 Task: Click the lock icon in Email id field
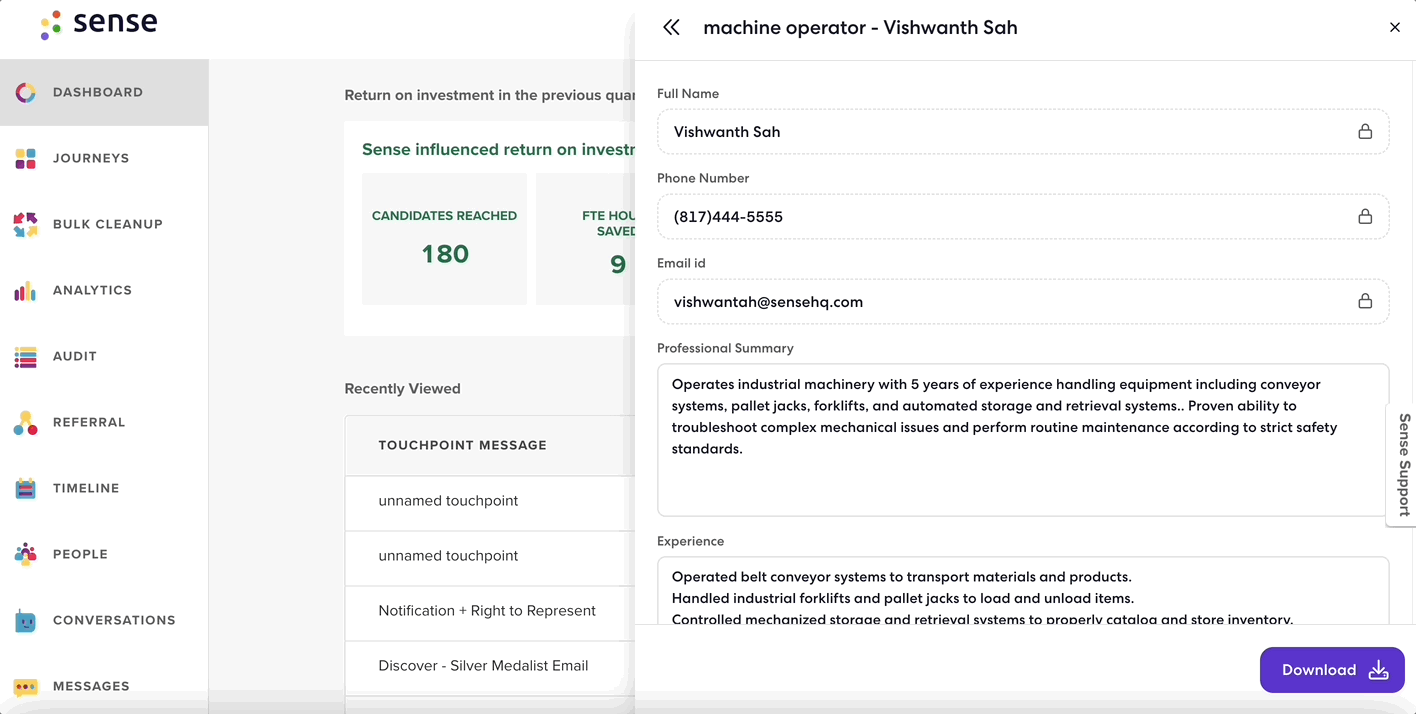tap(1364, 301)
